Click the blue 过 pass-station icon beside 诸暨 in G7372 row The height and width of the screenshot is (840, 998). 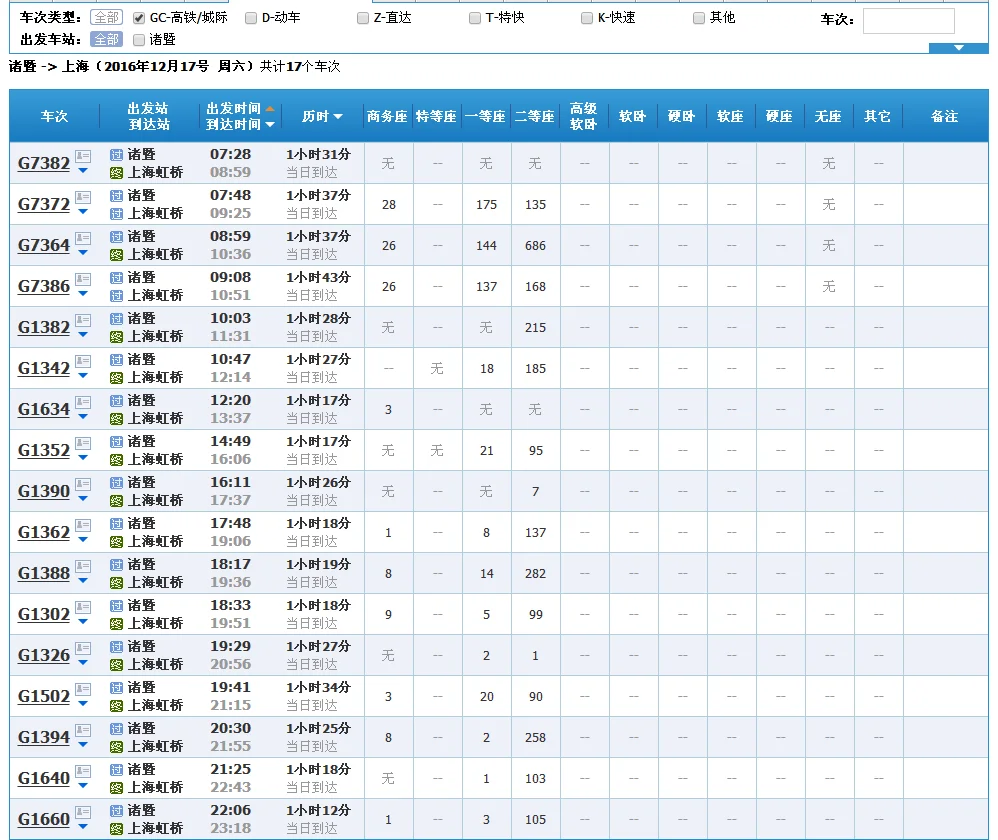pyautogui.click(x=115, y=196)
